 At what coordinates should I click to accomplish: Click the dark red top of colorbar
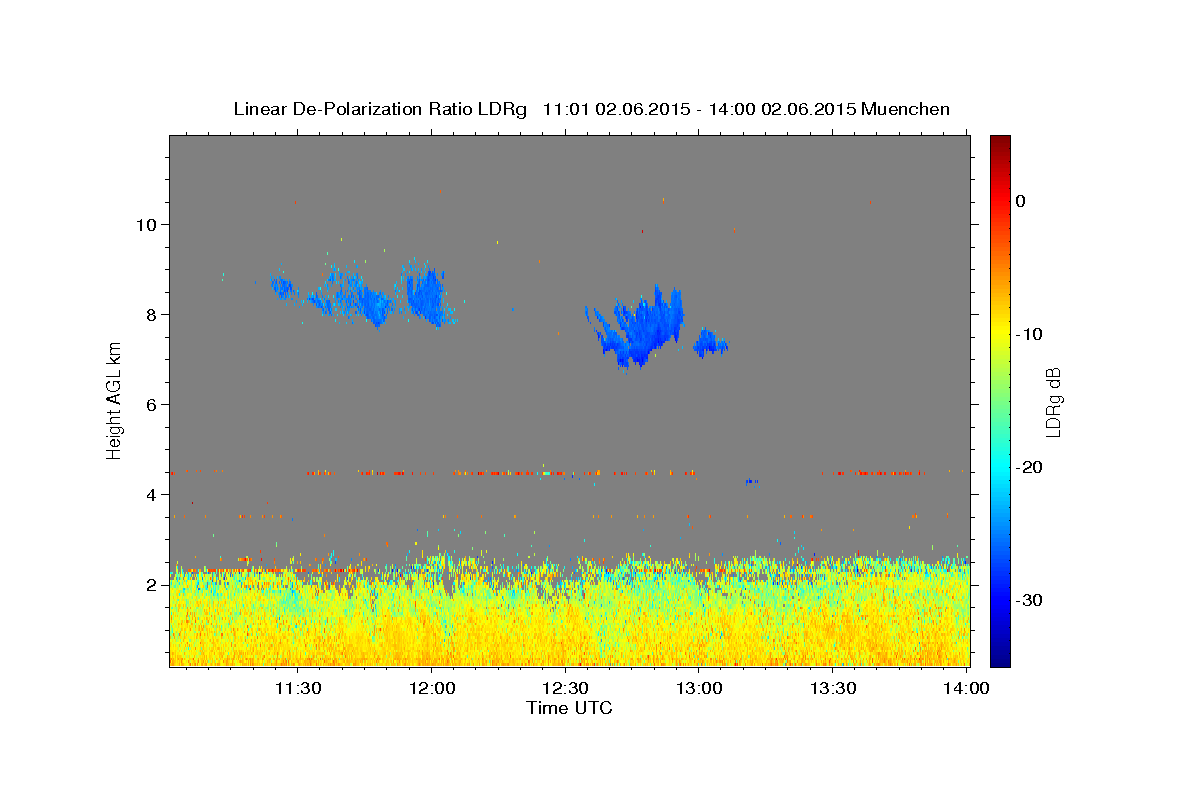point(1000,143)
